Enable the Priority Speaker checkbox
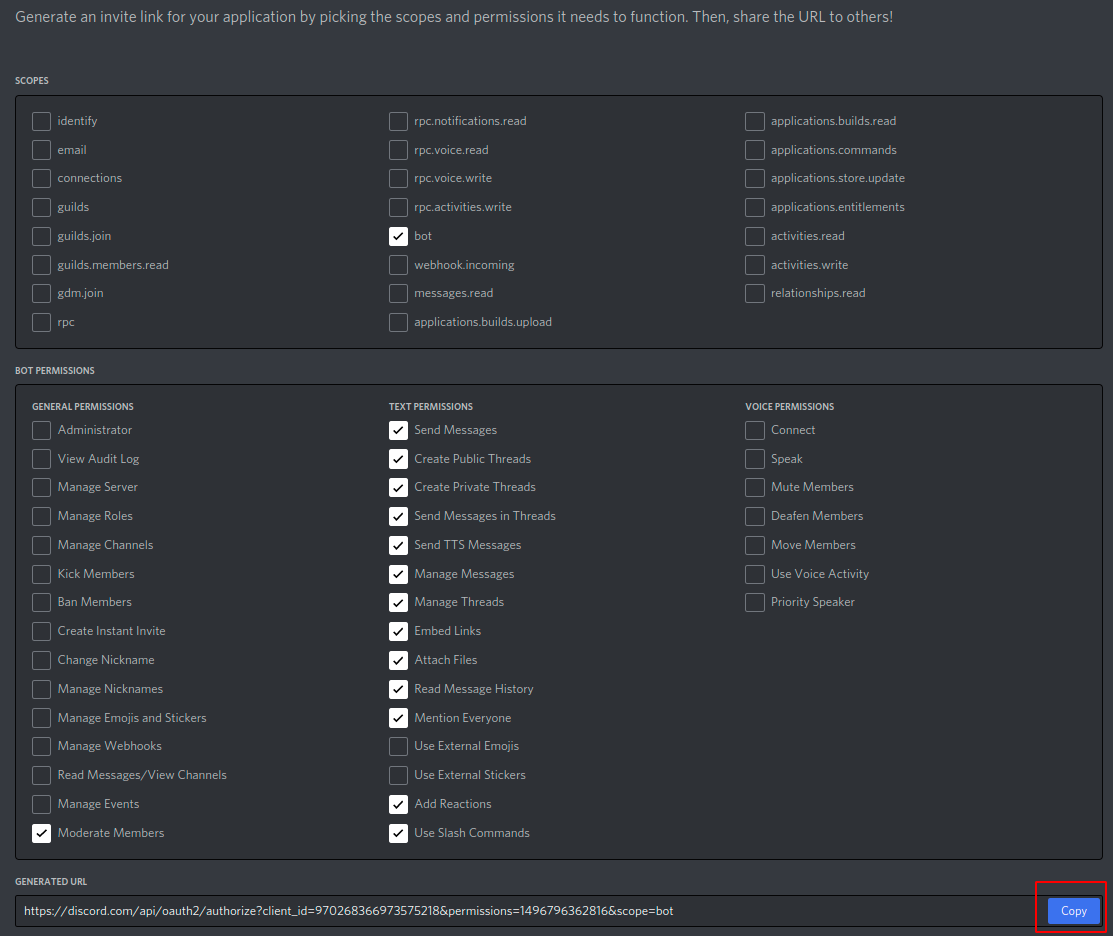 coord(754,602)
